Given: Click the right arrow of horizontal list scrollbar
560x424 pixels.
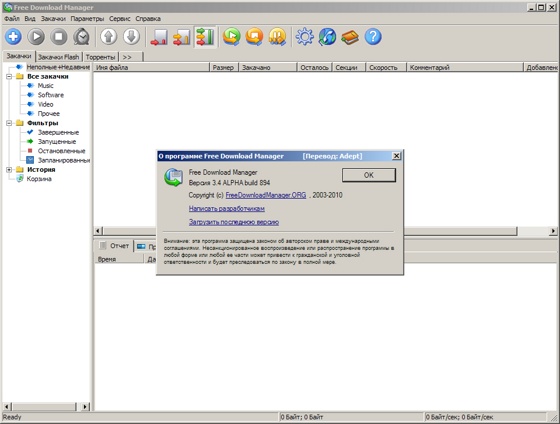Looking at the screenshot, I should [x=553, y=231].
